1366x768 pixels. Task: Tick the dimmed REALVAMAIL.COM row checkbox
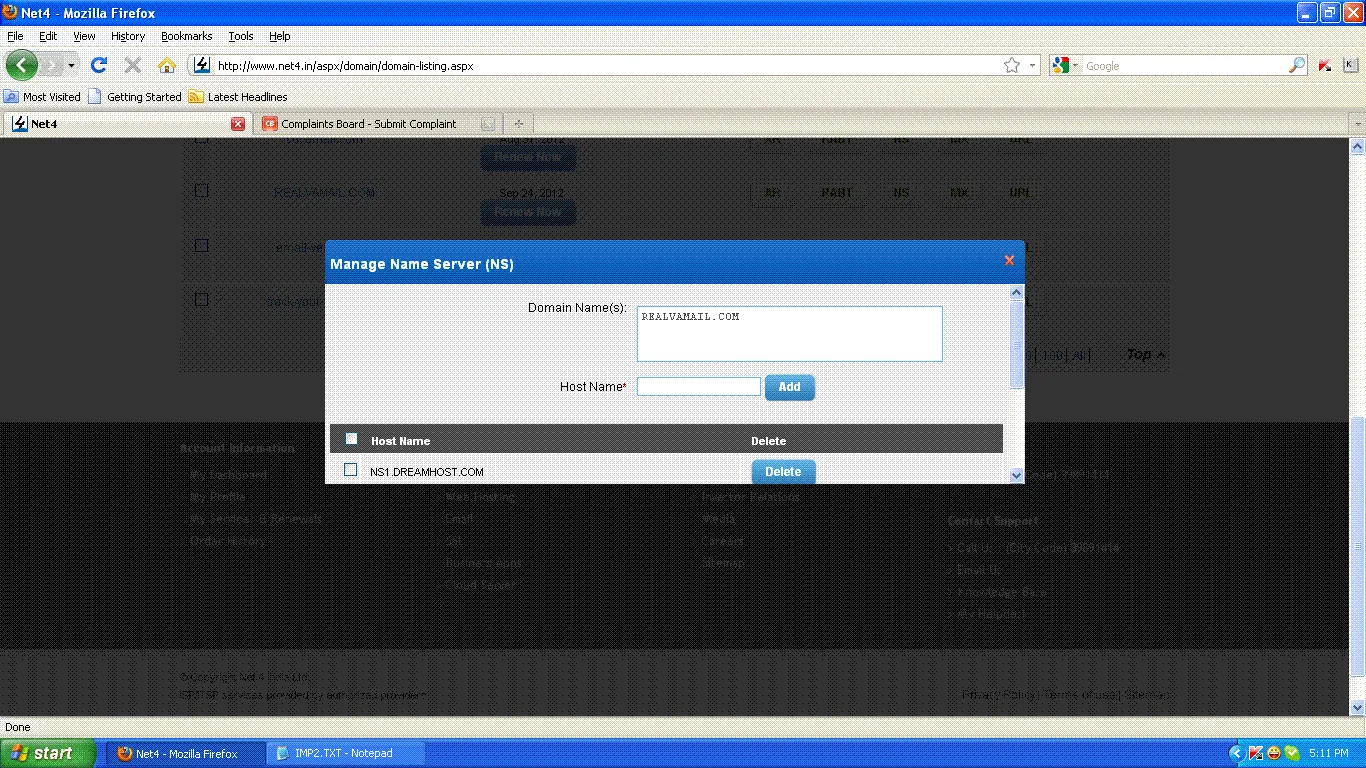click(201, 190)
